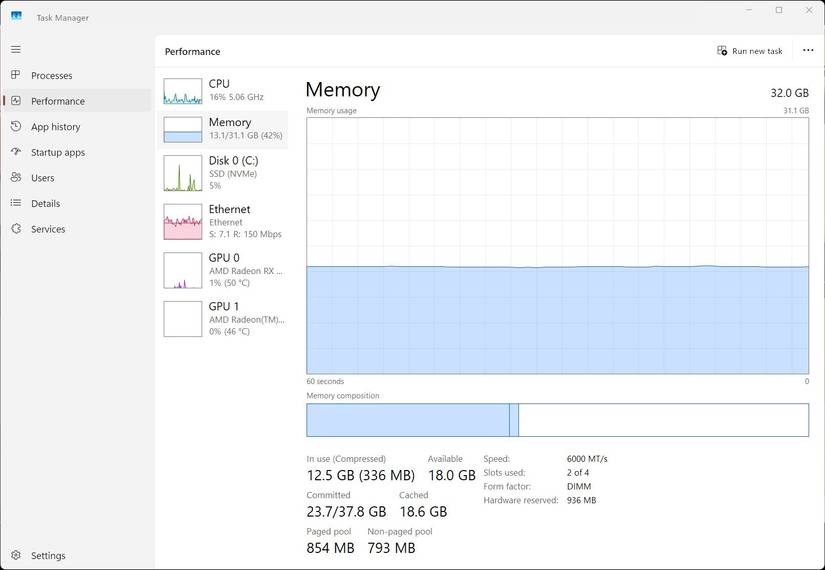Click the Users people icon
Viewport: 825px width, 570px height.
tap(16, 177)
